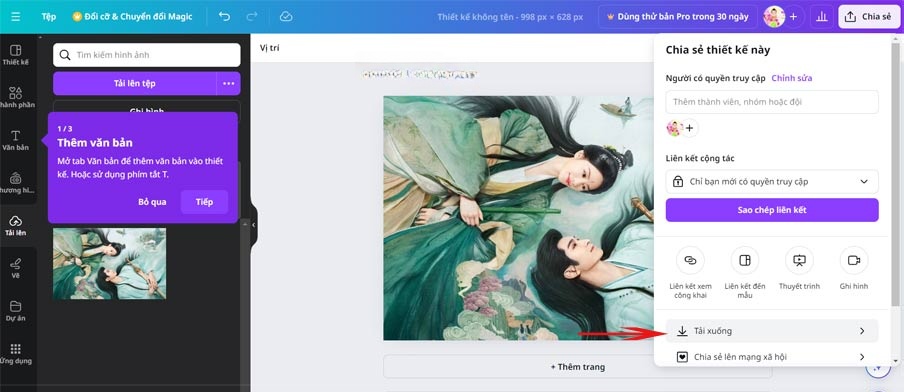Open the analytics chart icon
This screenshot has height=392, width=904.
[822, 17]
